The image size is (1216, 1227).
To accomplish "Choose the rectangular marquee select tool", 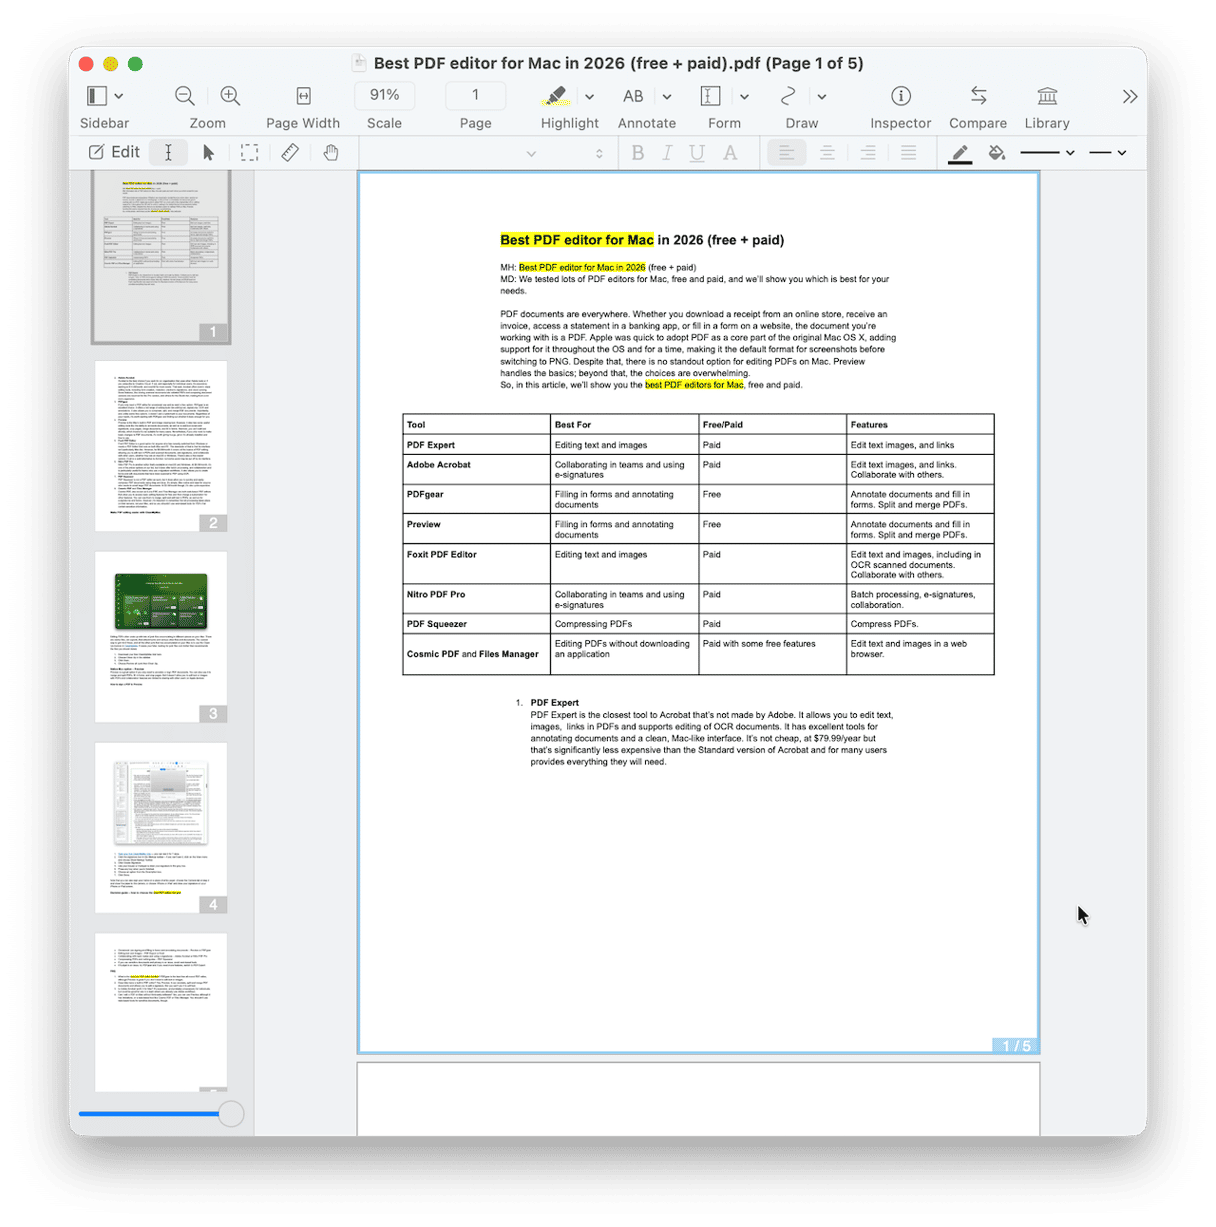I will click(x=249, y=152).
